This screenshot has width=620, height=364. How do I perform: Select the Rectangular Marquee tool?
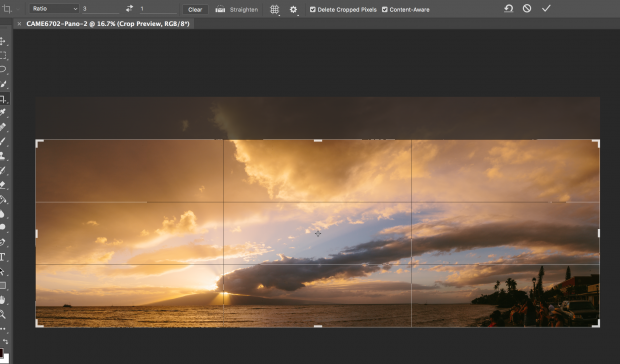[x=3, y=56]
